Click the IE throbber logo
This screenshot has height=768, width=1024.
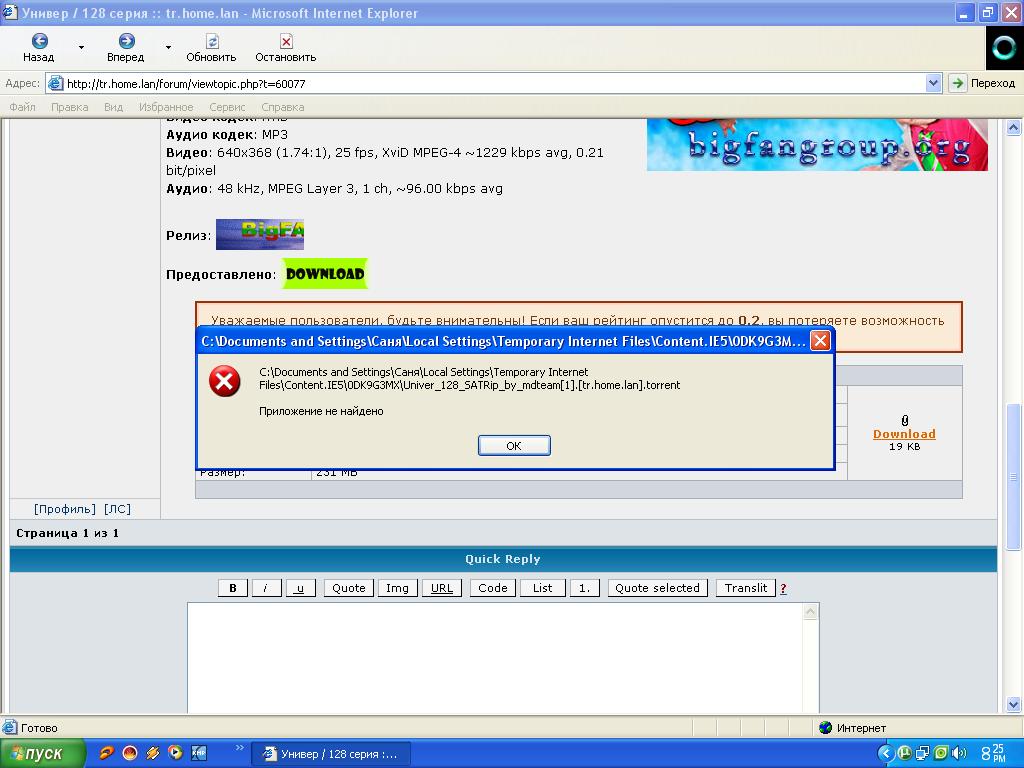coord(1004,48)
